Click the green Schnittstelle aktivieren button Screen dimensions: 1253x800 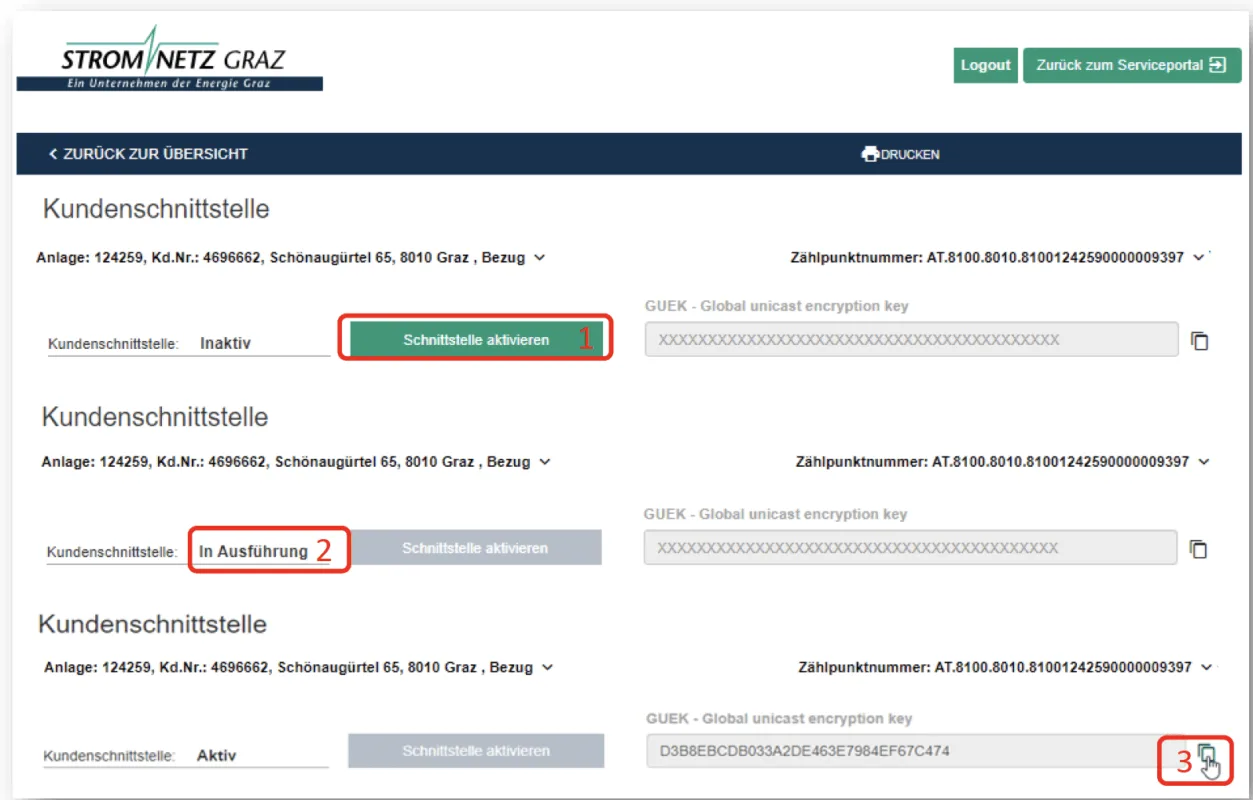coord(476,340)
